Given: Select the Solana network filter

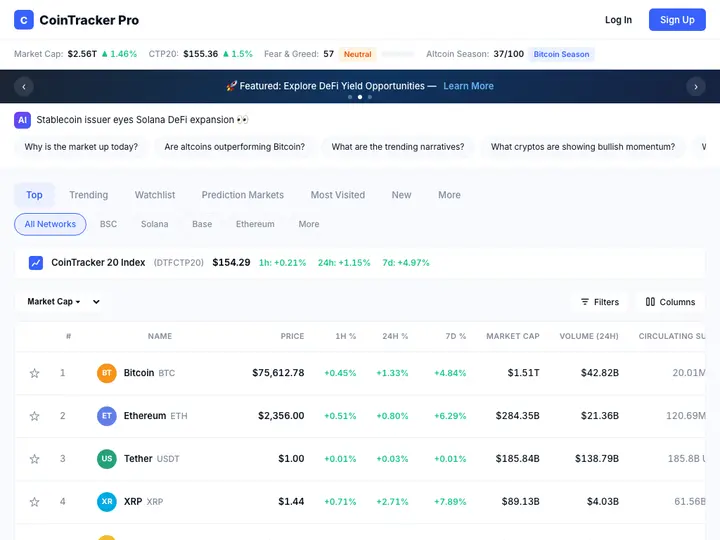Looking at the screenshot, I should pyautogui.click(x=154, y=224).
